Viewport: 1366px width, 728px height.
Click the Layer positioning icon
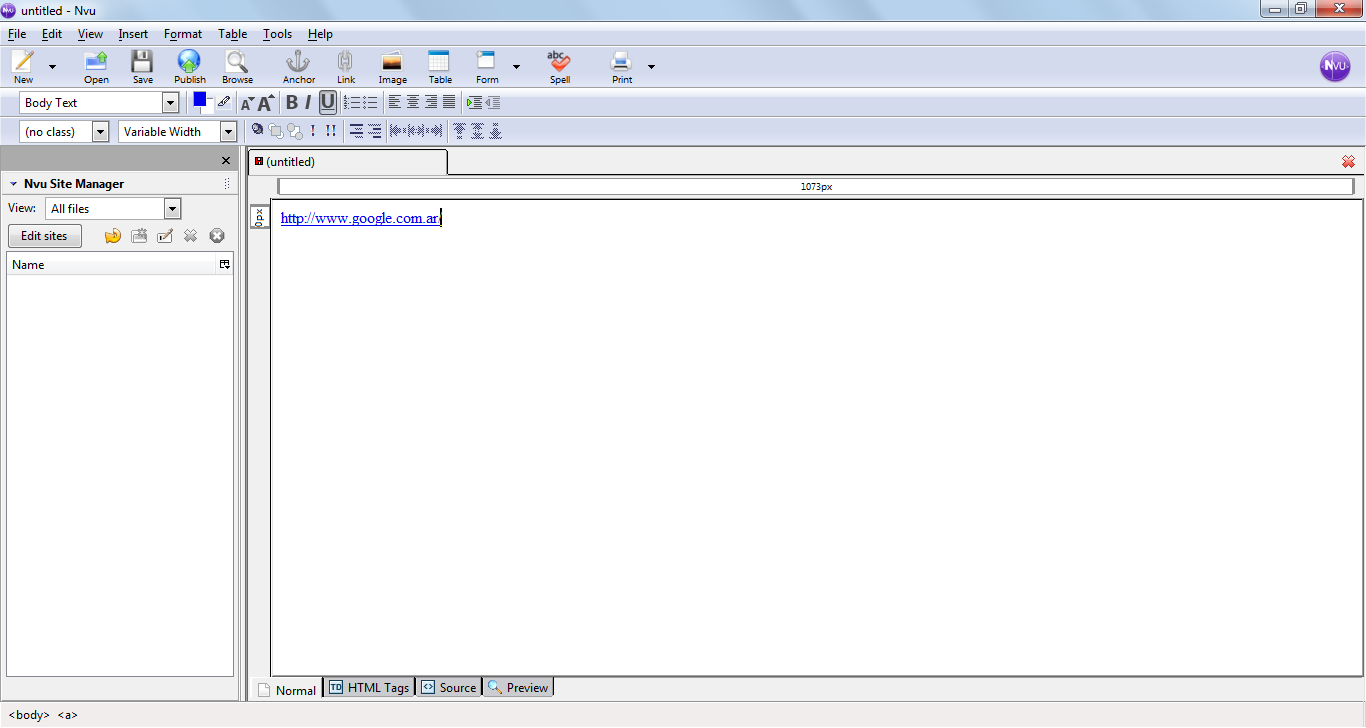click(257, 130)
